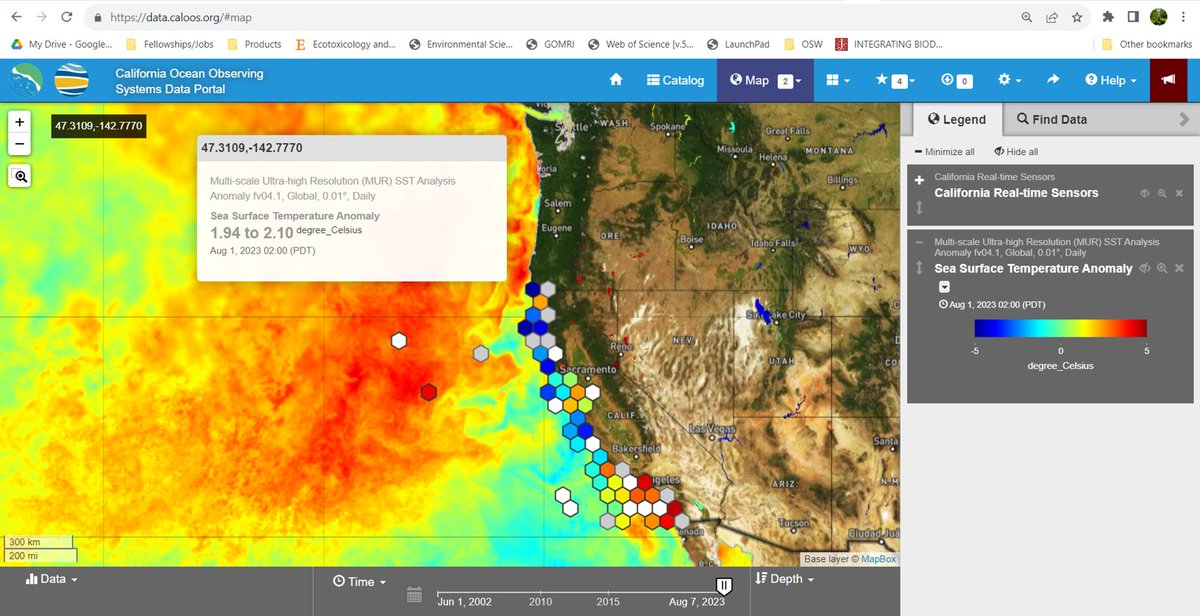1200x616 pixels.
Task: Open the downloads queue showing 0
Action: coord(956,80)
